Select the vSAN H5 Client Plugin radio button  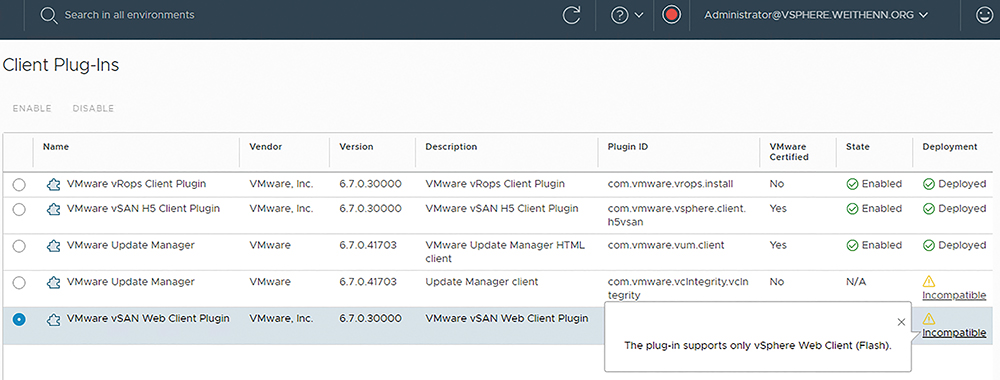[19, 209]
